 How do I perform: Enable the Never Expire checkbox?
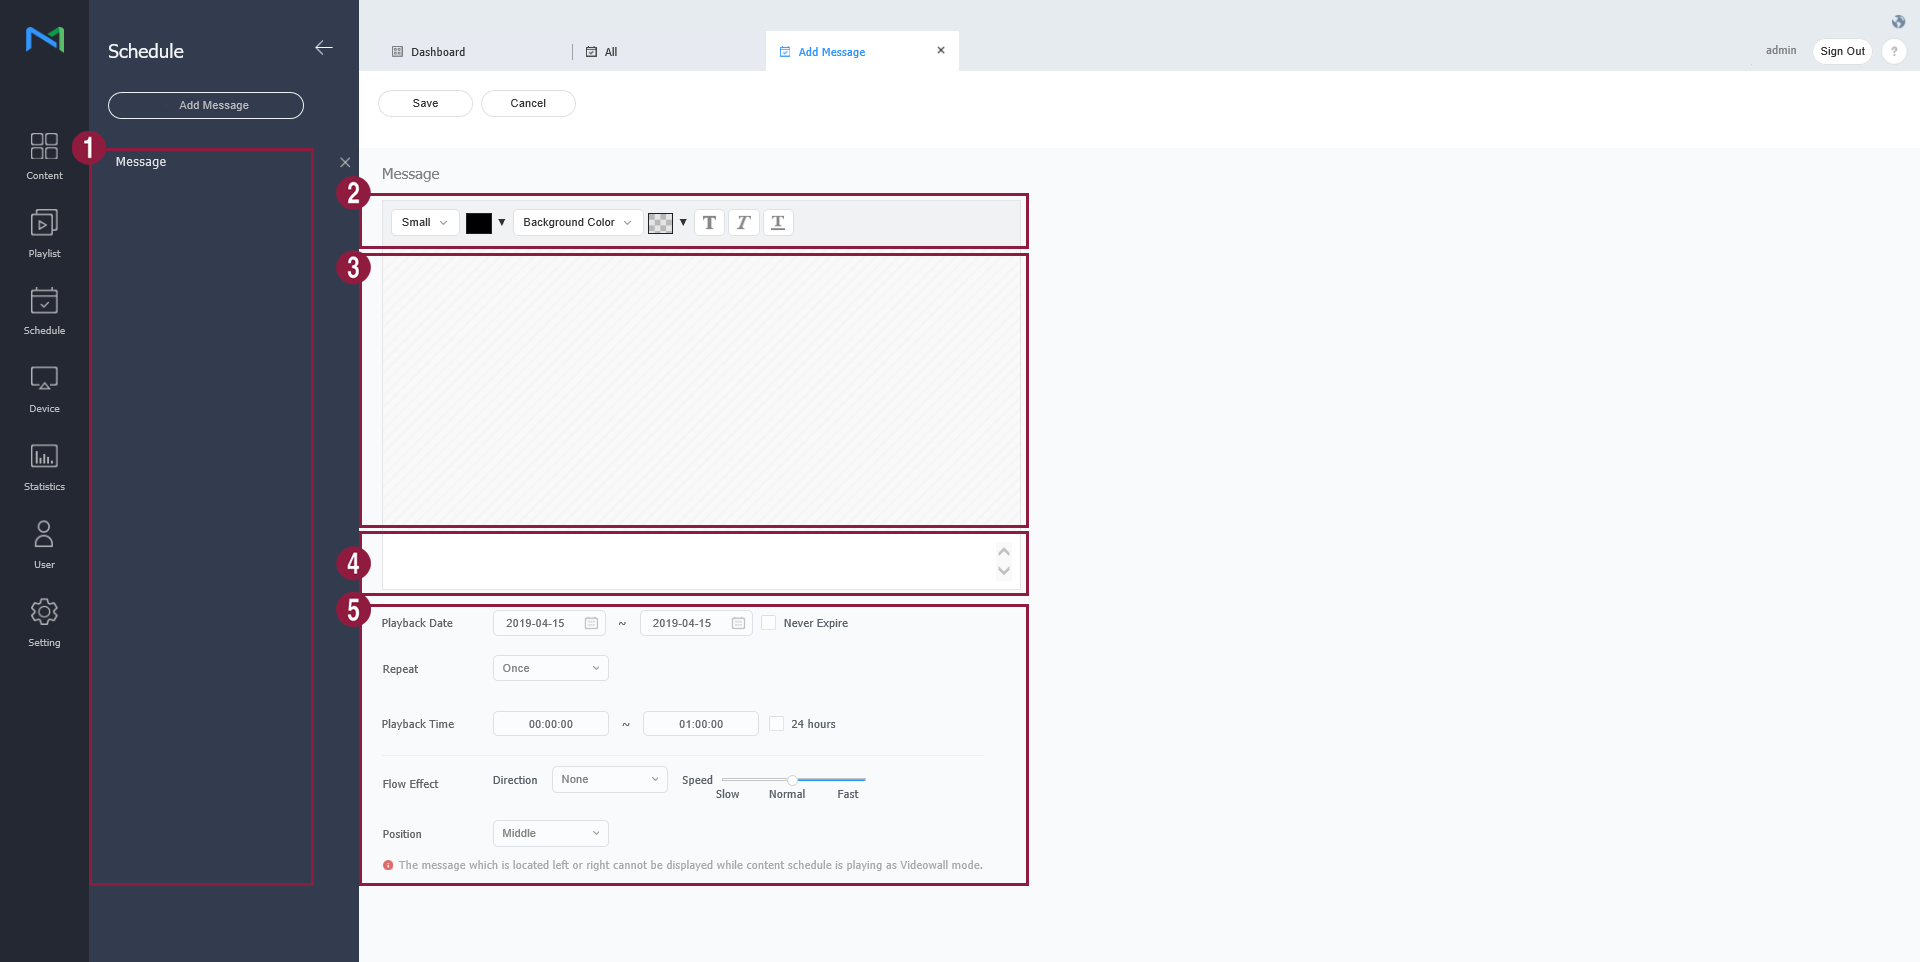[x=768, y=622]
